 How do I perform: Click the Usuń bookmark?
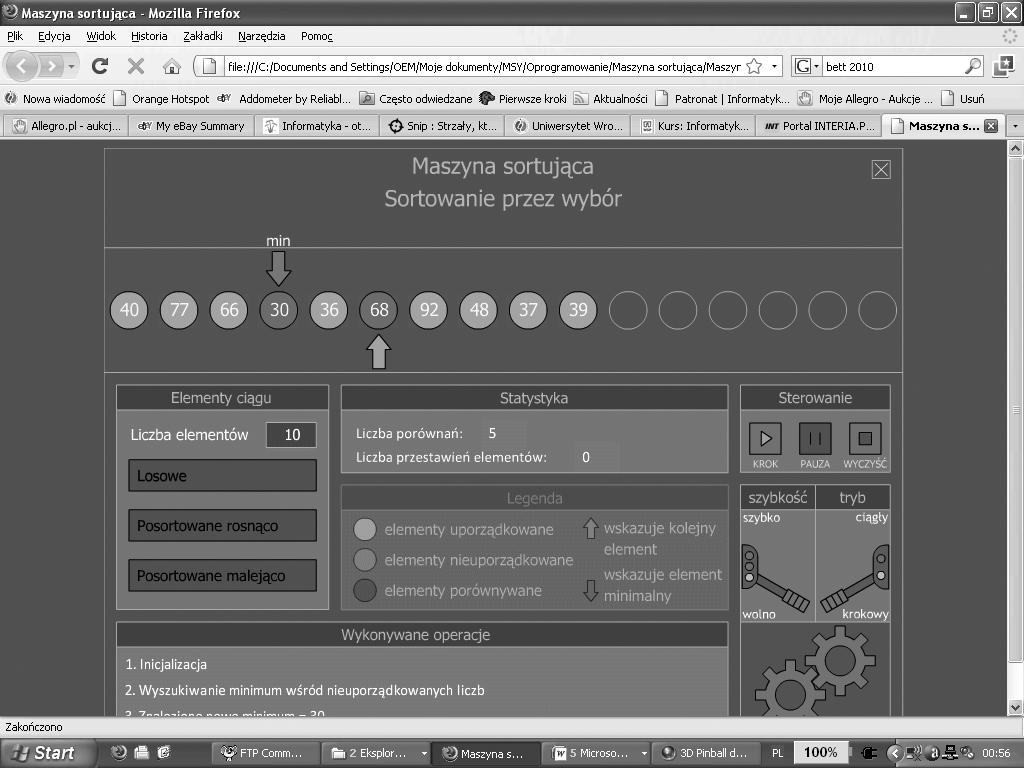click(963, 99)
